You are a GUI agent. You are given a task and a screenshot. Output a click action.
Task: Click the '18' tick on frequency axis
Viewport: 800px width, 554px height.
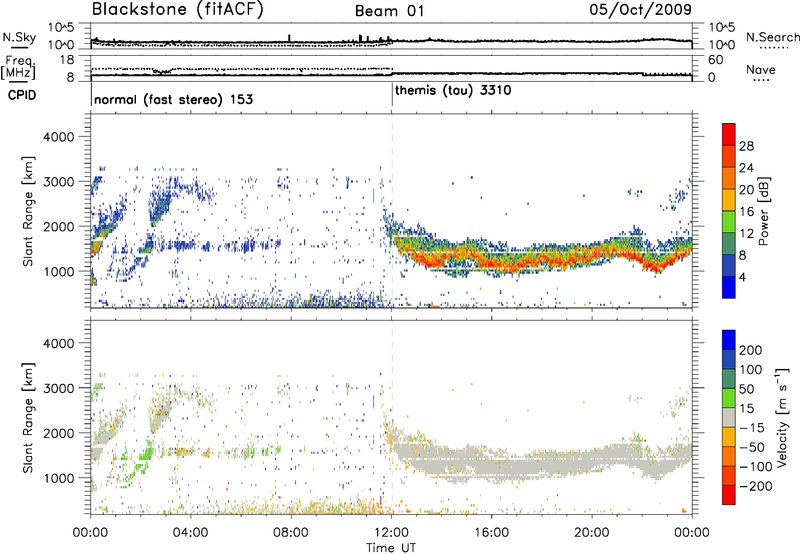tap(67, 60)
